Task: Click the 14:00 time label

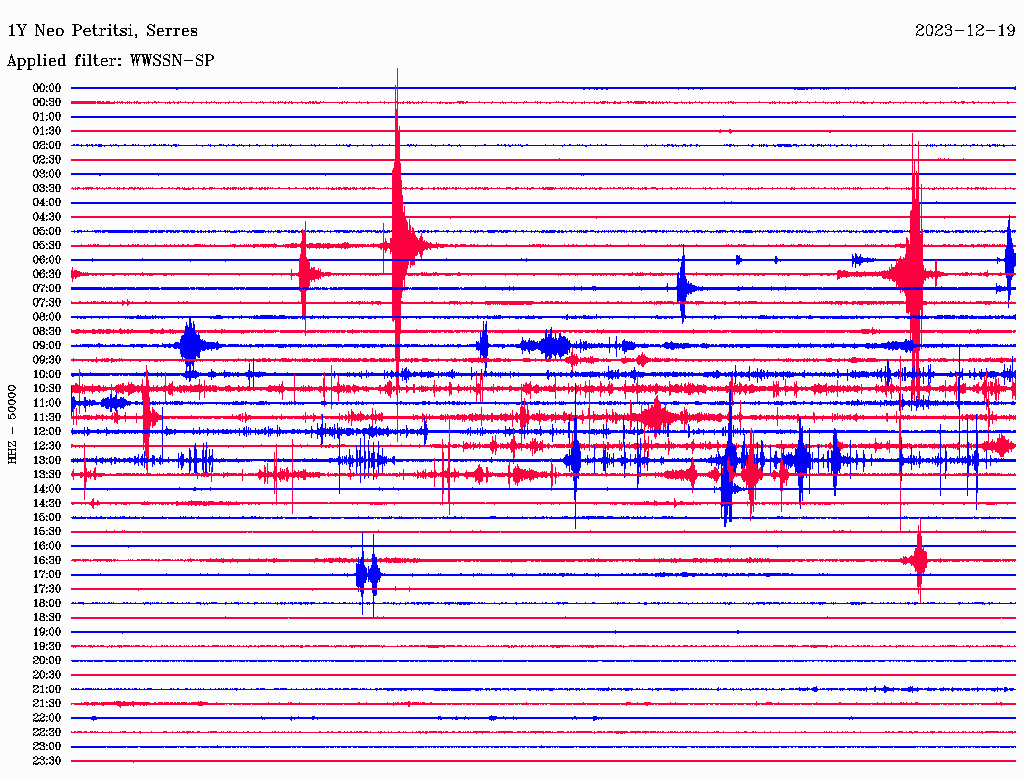Action: click(47, 489)
